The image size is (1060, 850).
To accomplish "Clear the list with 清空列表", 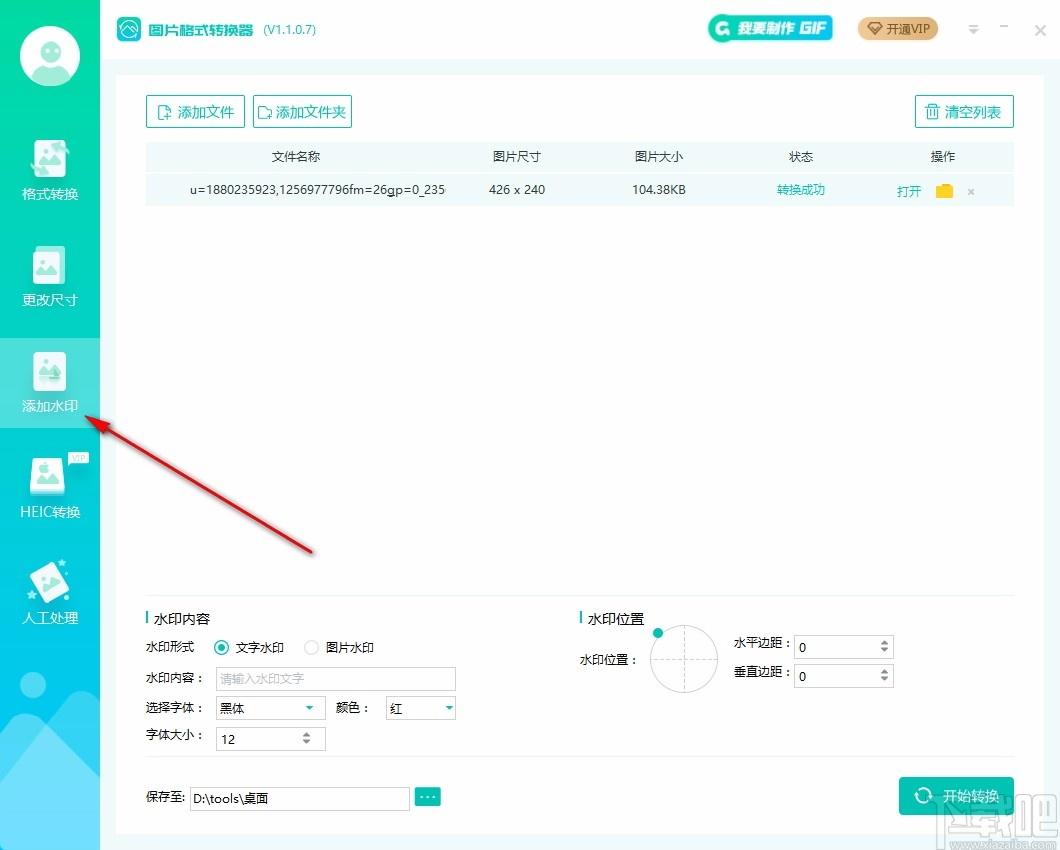I will 964,112.
